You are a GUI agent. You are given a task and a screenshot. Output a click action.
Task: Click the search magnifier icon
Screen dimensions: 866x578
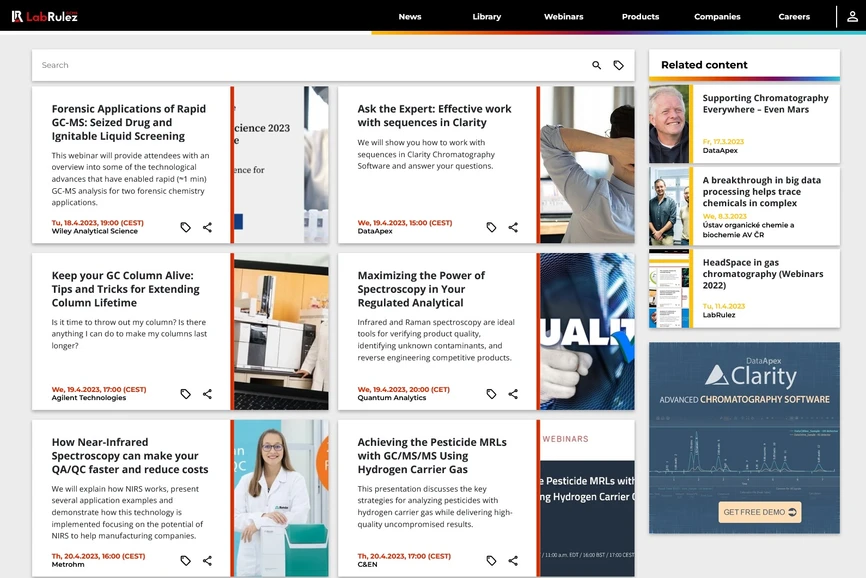[x=596, y=65]
